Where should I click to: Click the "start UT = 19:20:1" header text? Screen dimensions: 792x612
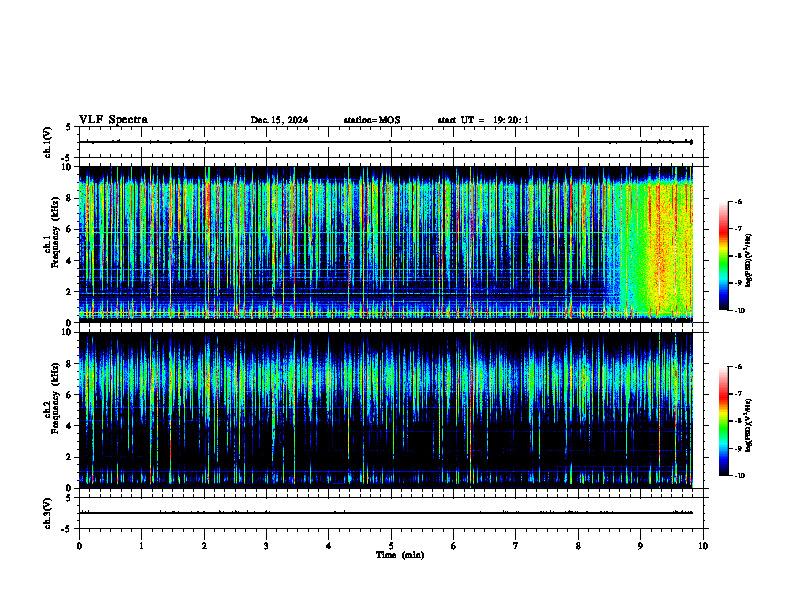483,120
